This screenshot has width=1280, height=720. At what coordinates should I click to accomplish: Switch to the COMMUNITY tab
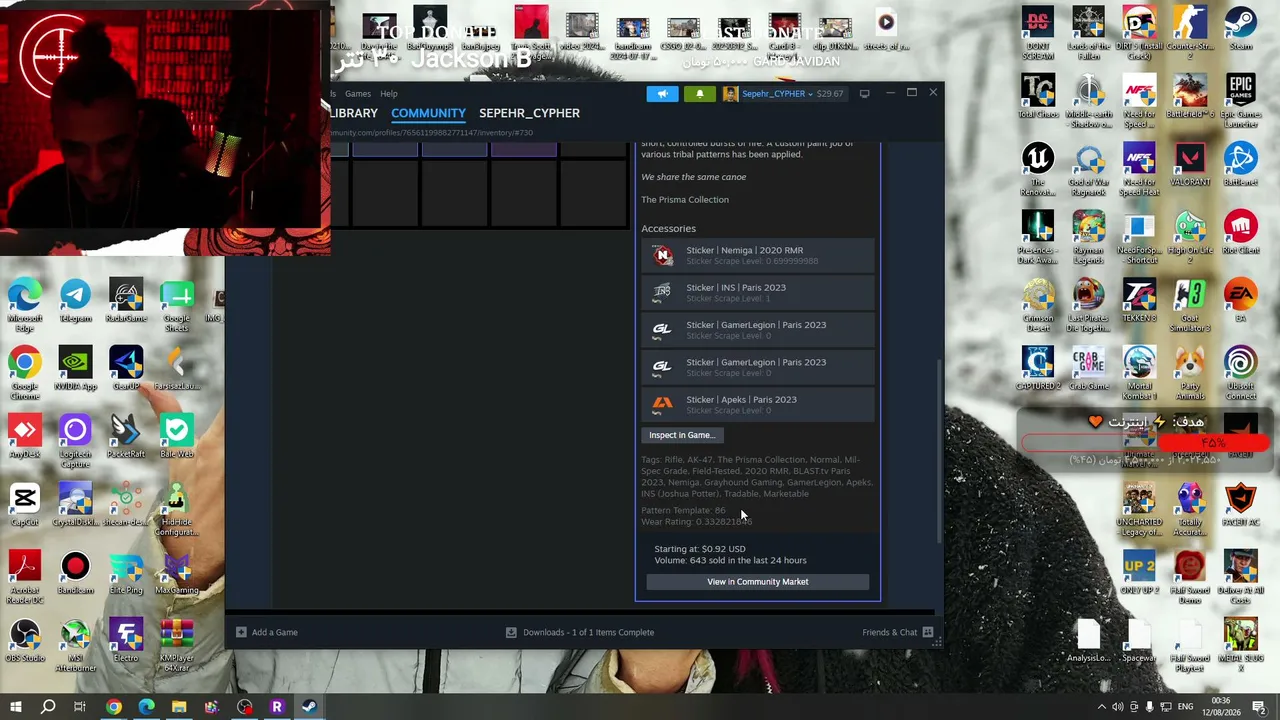tap(428, 113)
